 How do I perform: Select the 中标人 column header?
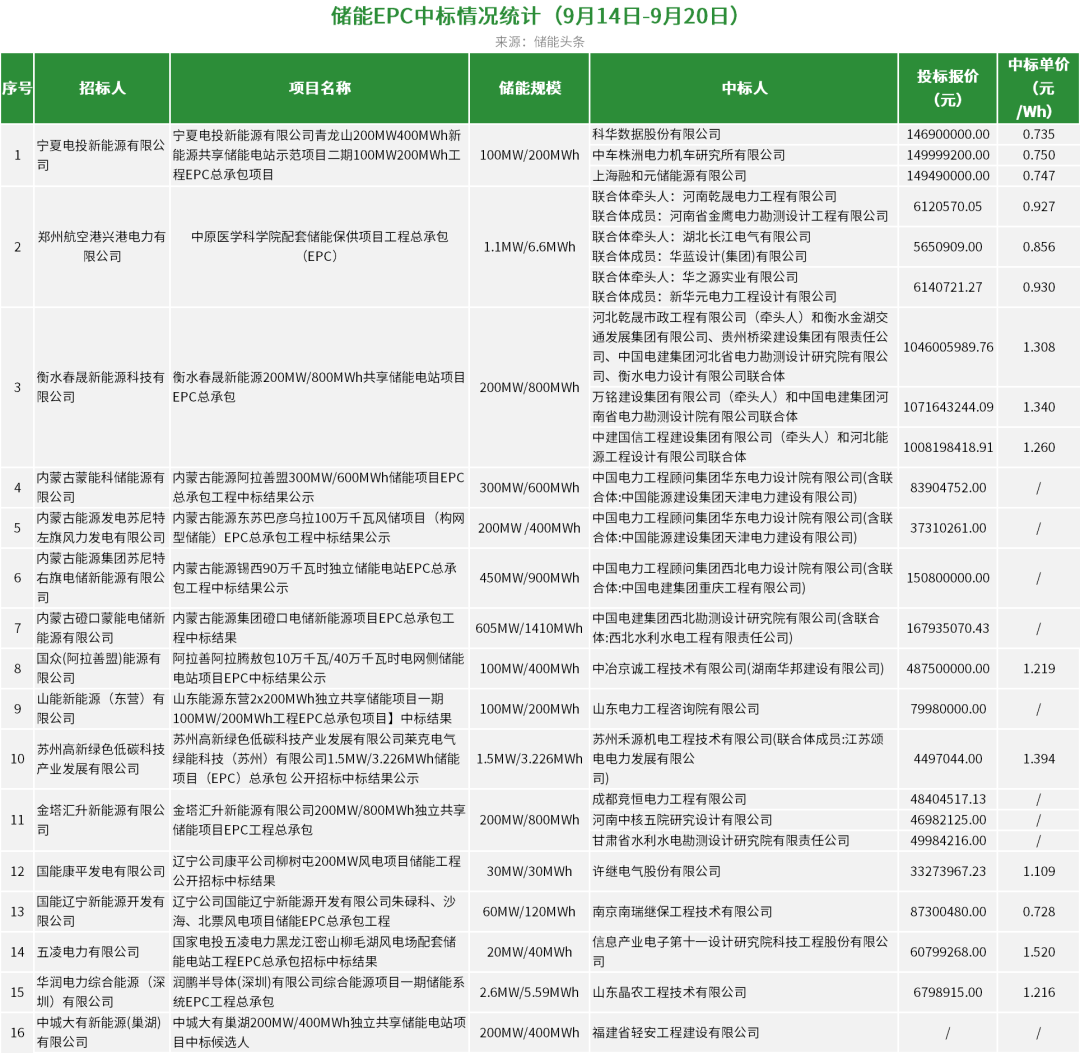click(744, 88)
